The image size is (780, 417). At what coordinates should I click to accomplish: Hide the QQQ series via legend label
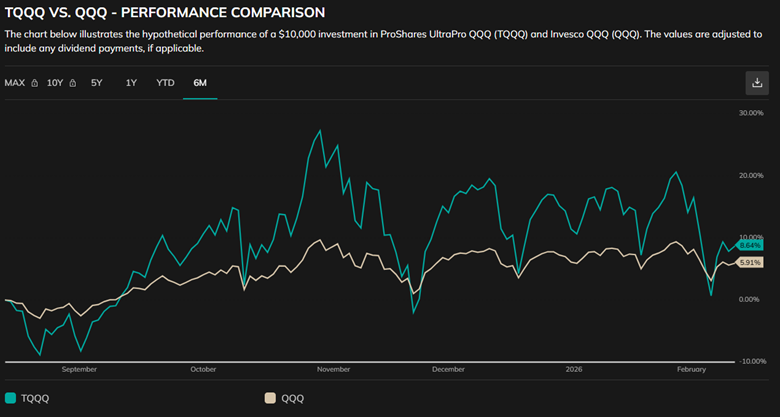291,397
